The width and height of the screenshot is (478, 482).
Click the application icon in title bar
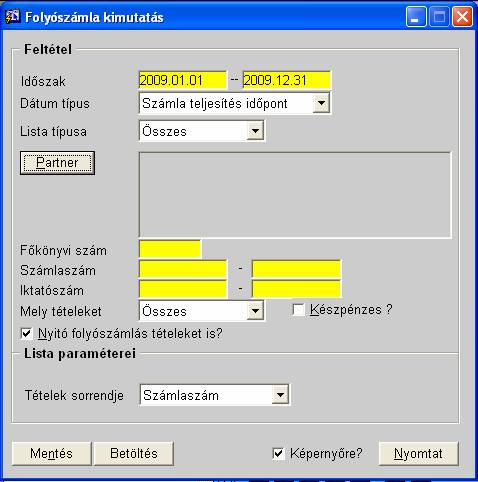[12, 16]
